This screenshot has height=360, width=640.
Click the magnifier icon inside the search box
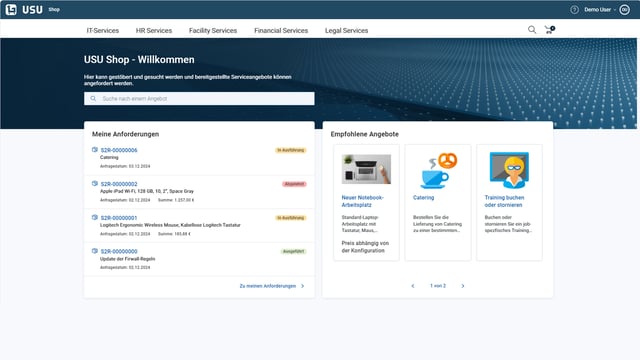point(93,98)
